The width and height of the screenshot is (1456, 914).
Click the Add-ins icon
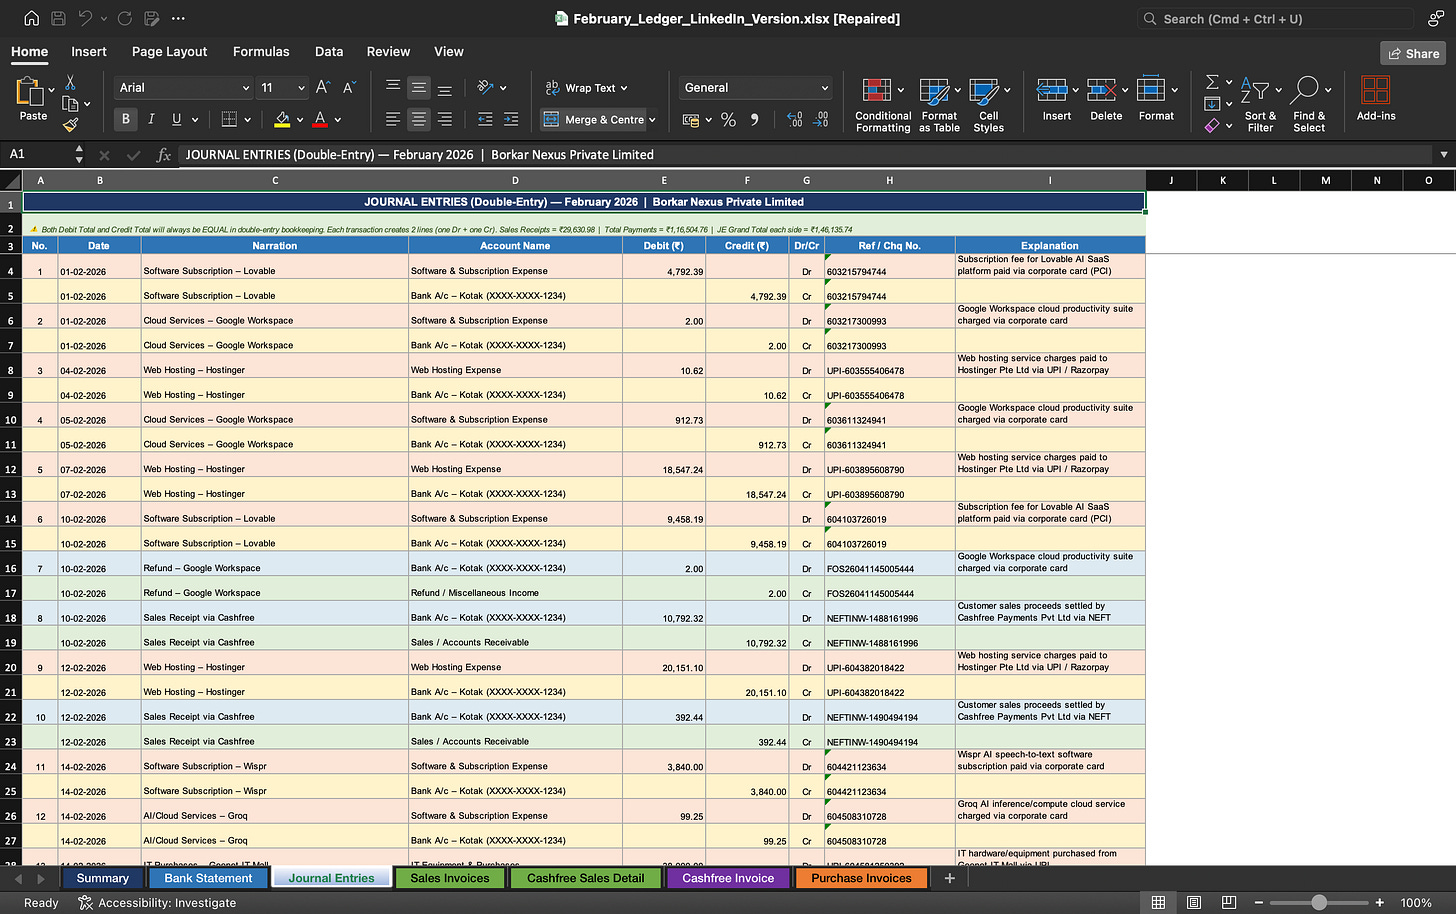click(1375, 100)
